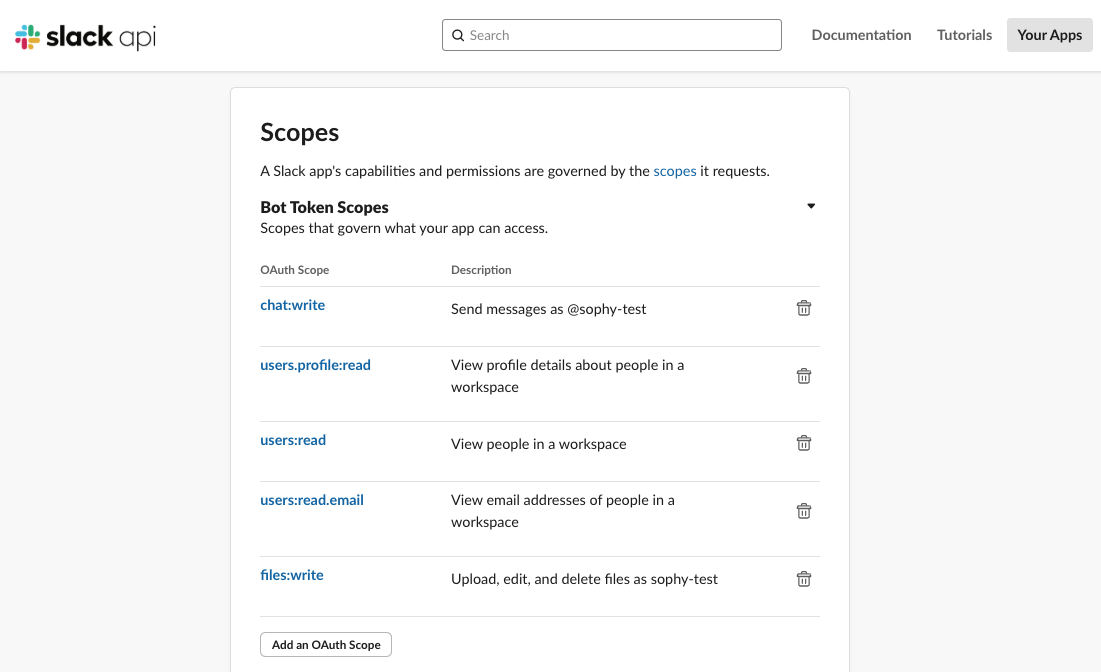Focus the Search input field
The image size is (1101, 672).
[x=612, y=35]
